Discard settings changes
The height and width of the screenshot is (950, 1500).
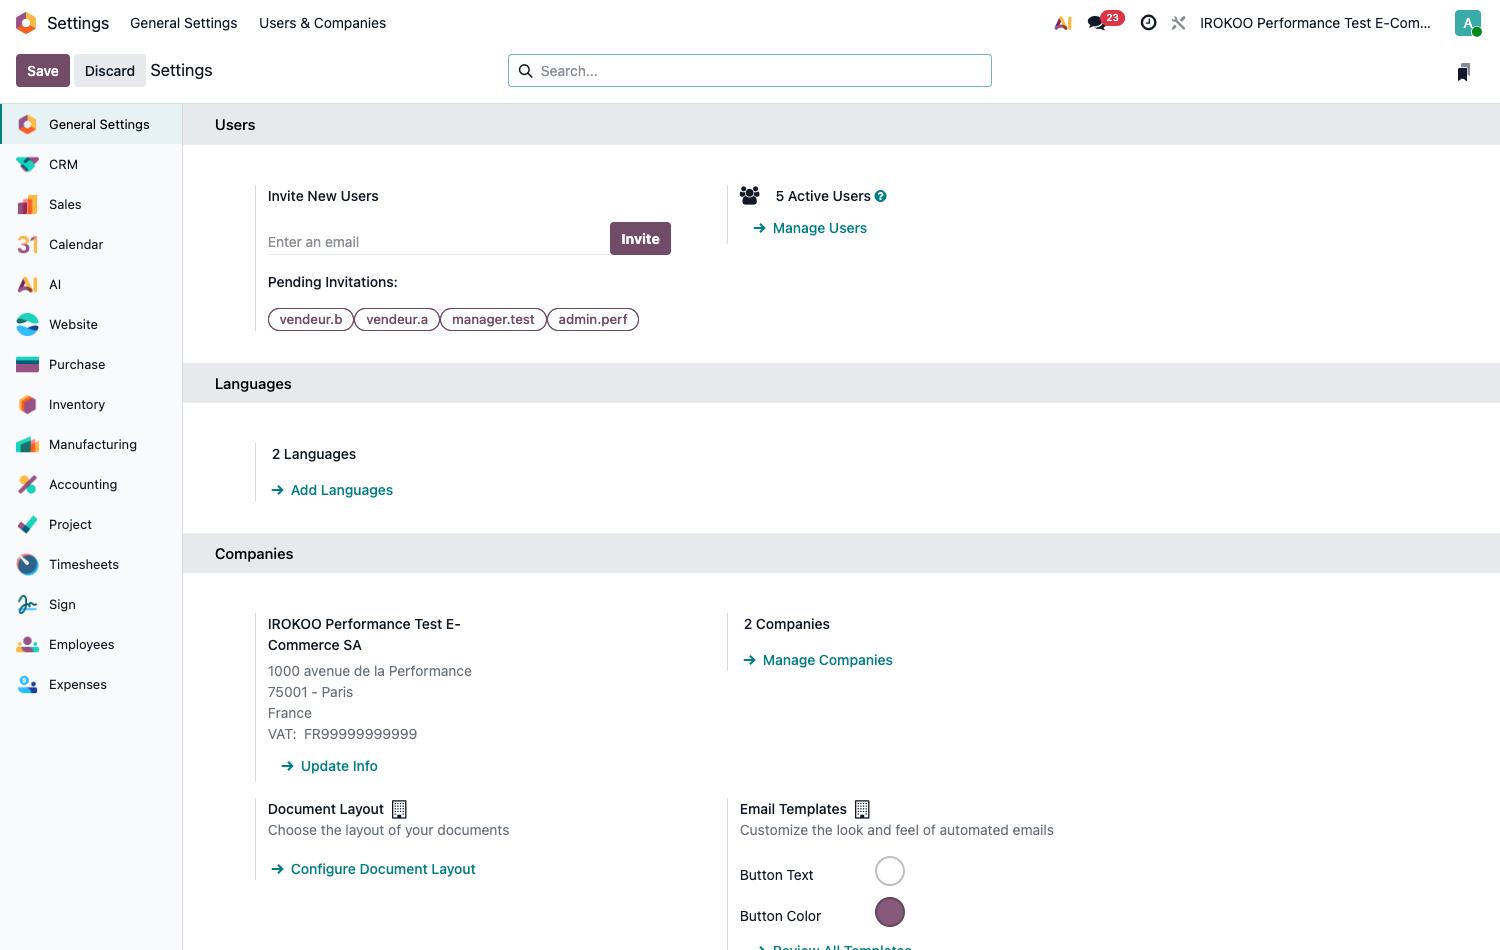tap(110, 71)
